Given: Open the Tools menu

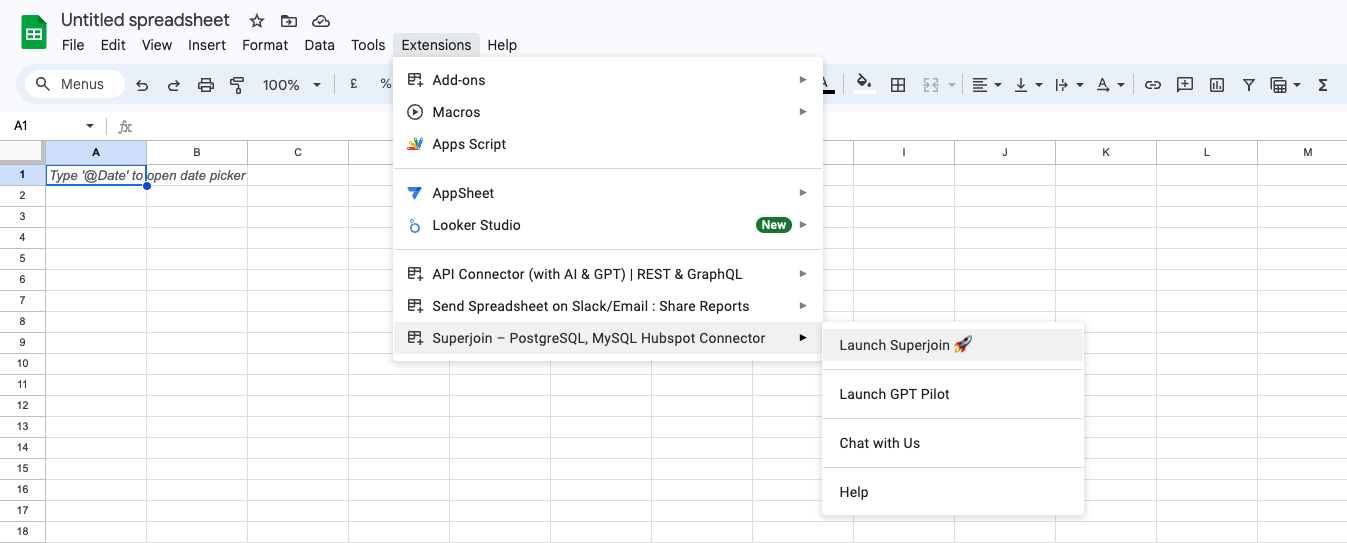Looking at the screenshot, I should click(368, 45).
